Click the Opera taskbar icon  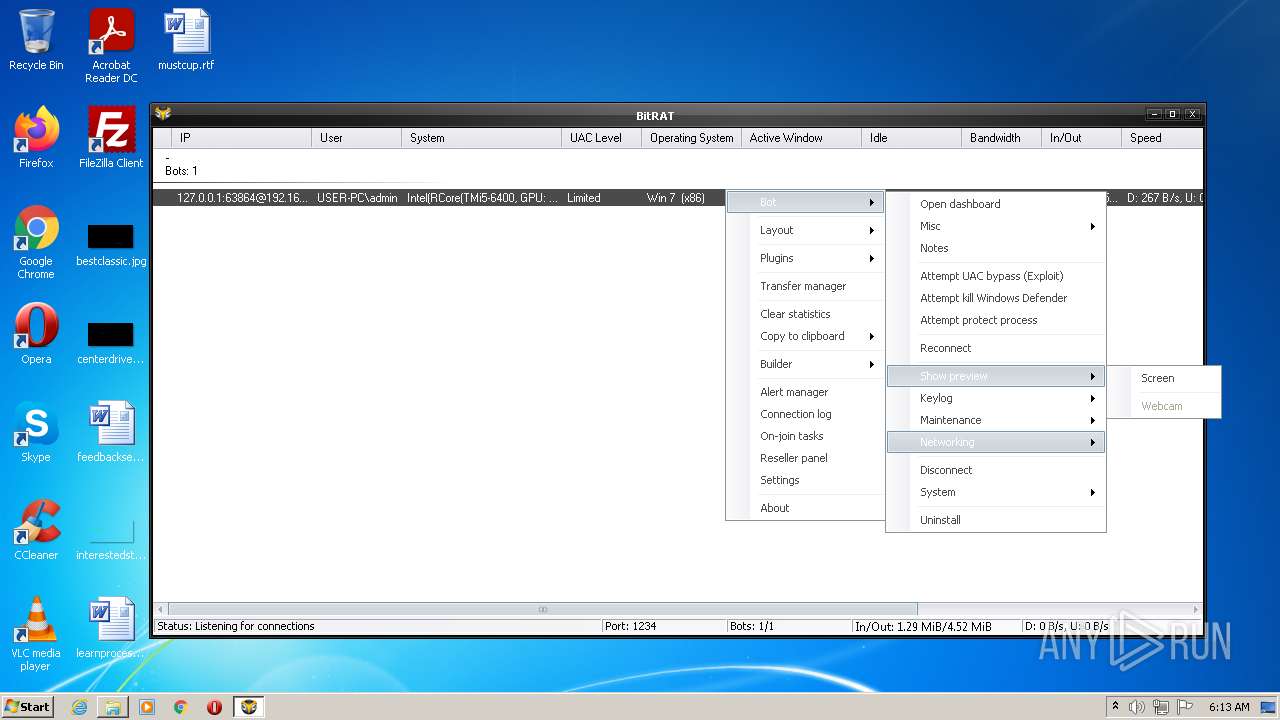click(x=214, y=707)
